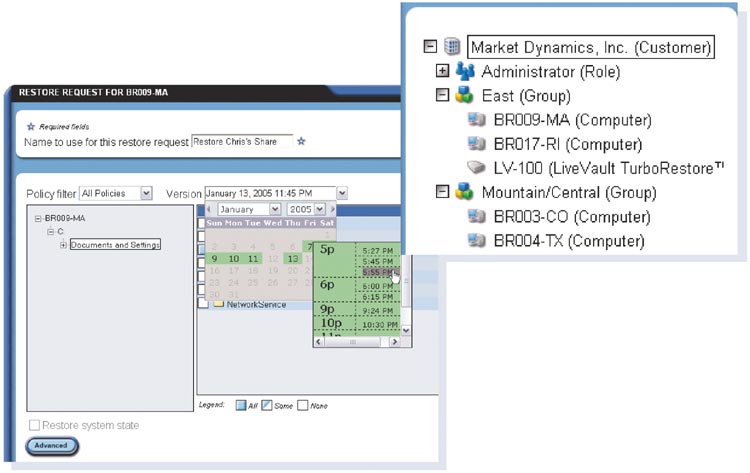
Task: Click the BR004-TX computer icon
Action: (477, 240)
